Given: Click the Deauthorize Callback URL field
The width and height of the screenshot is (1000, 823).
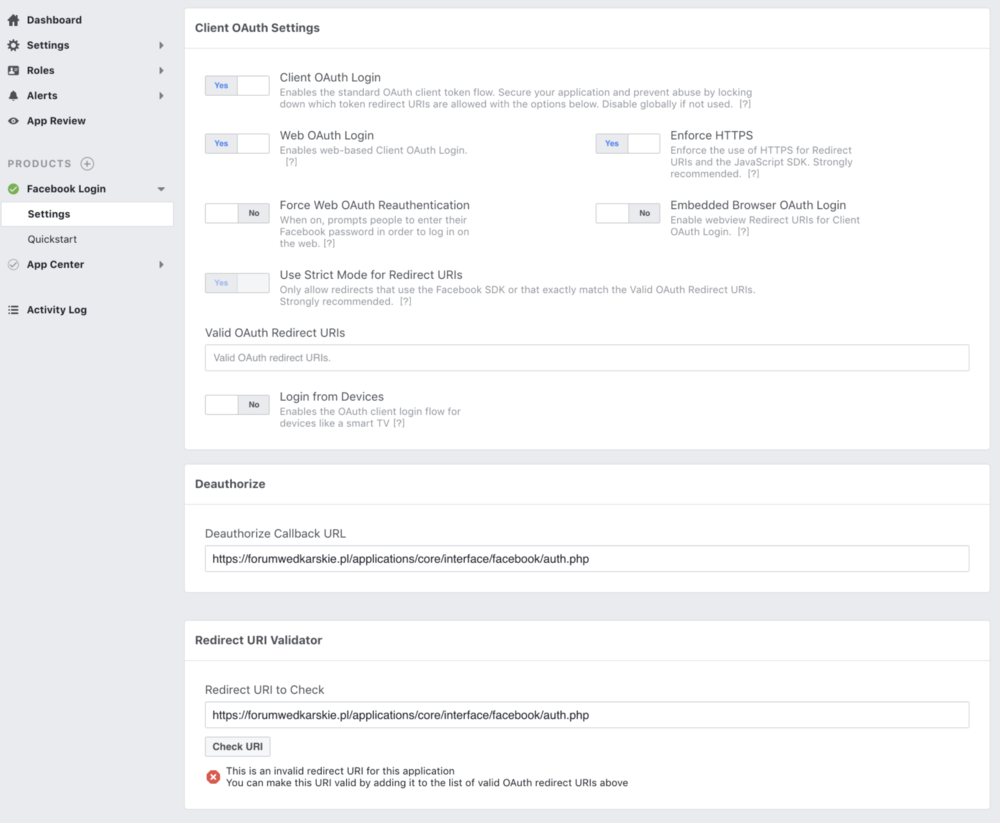Looking at the screenshot, I should point(587,559).
